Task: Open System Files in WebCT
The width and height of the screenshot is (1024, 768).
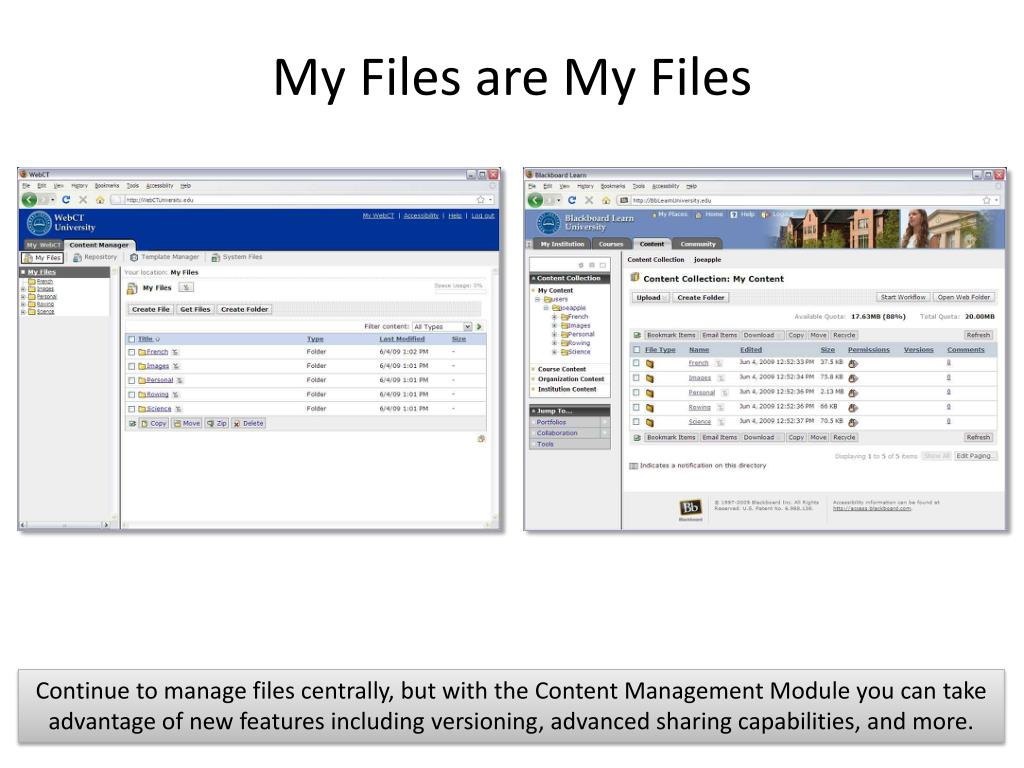Action: 236,257
